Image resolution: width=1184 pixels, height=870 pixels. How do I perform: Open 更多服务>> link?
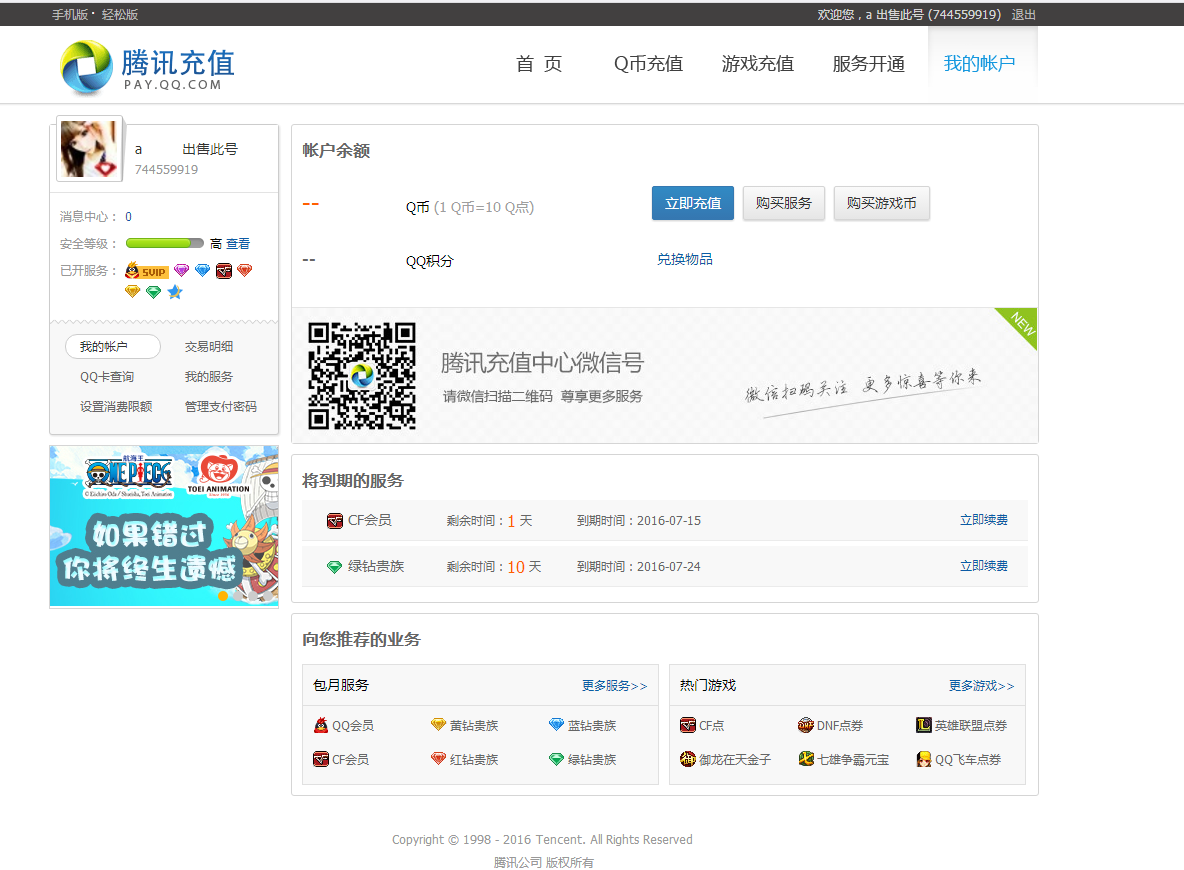[615, 686]
